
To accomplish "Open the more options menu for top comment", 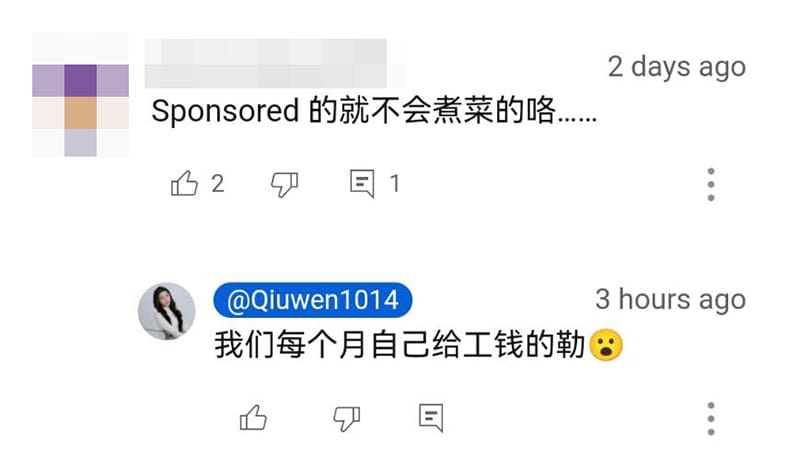I will 711,184.
